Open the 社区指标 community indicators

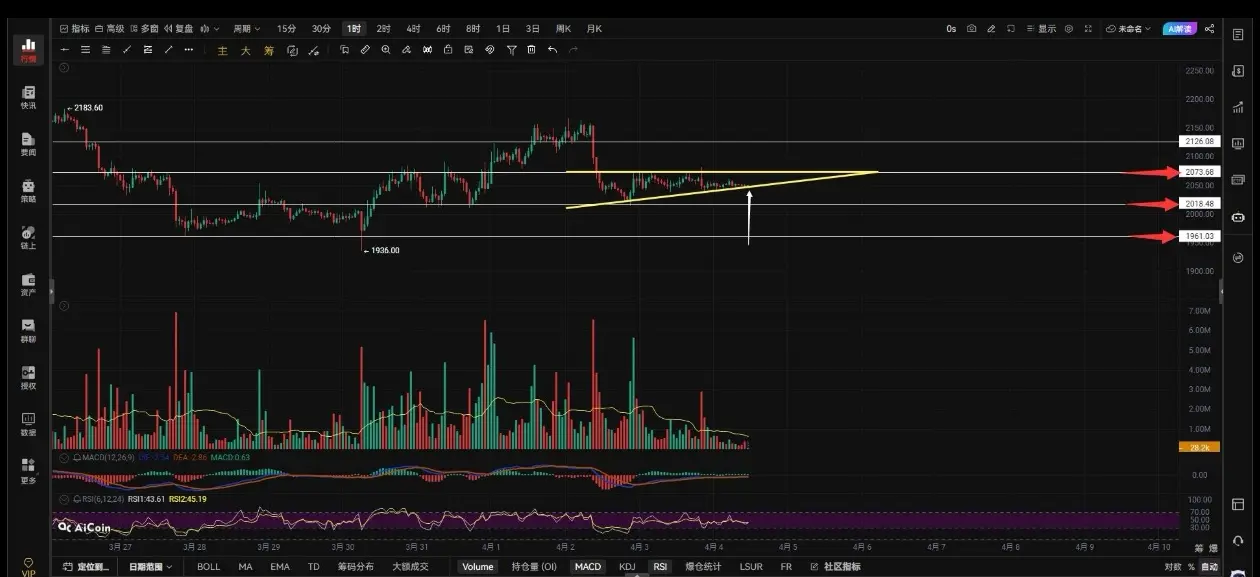tap(835, 566)
